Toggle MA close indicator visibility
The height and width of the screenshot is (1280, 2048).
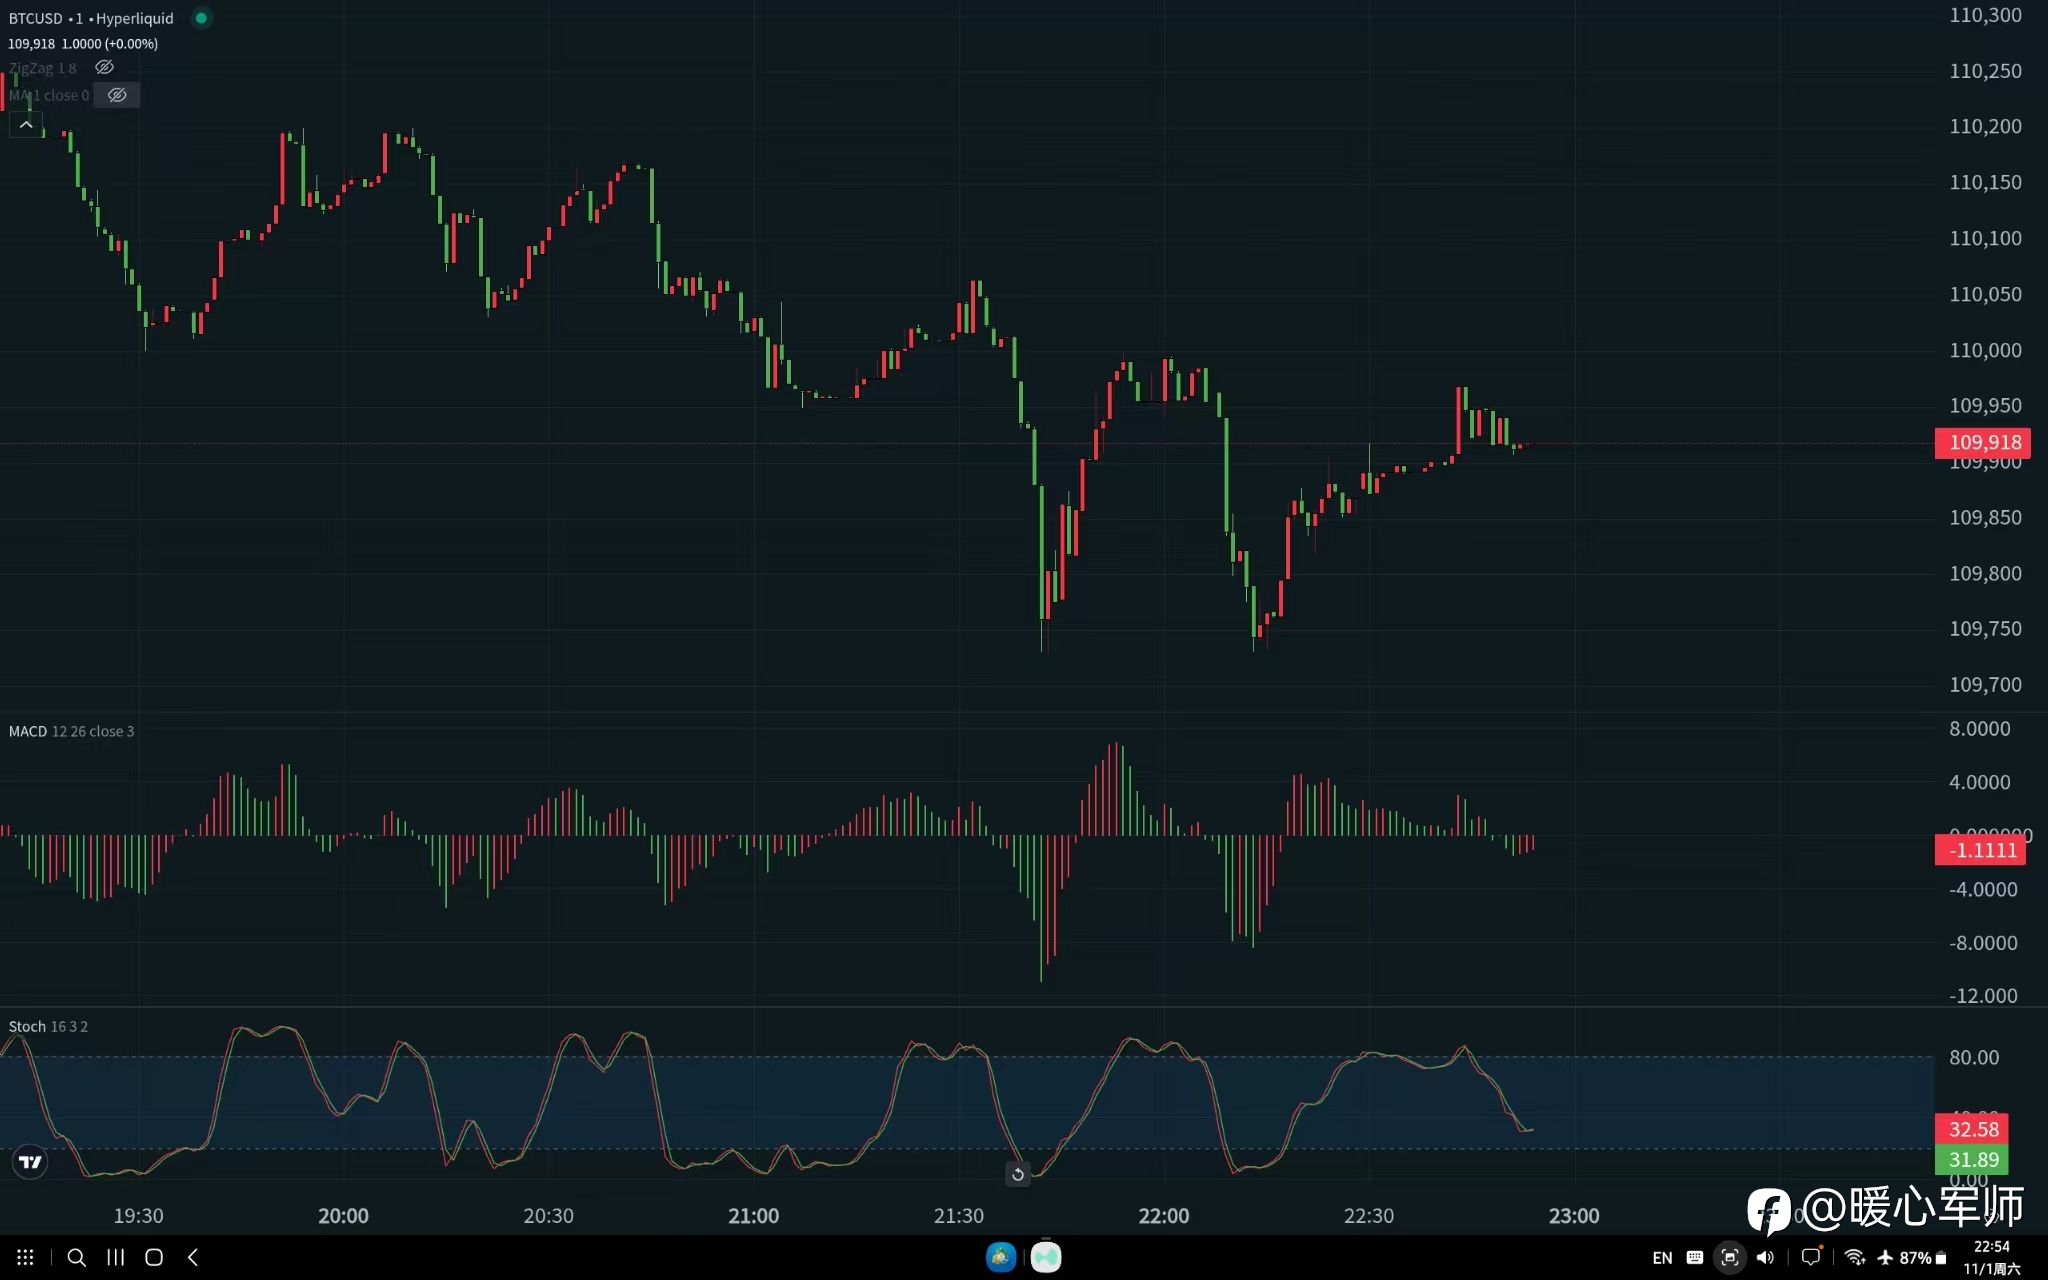click(x=117, y=95)
